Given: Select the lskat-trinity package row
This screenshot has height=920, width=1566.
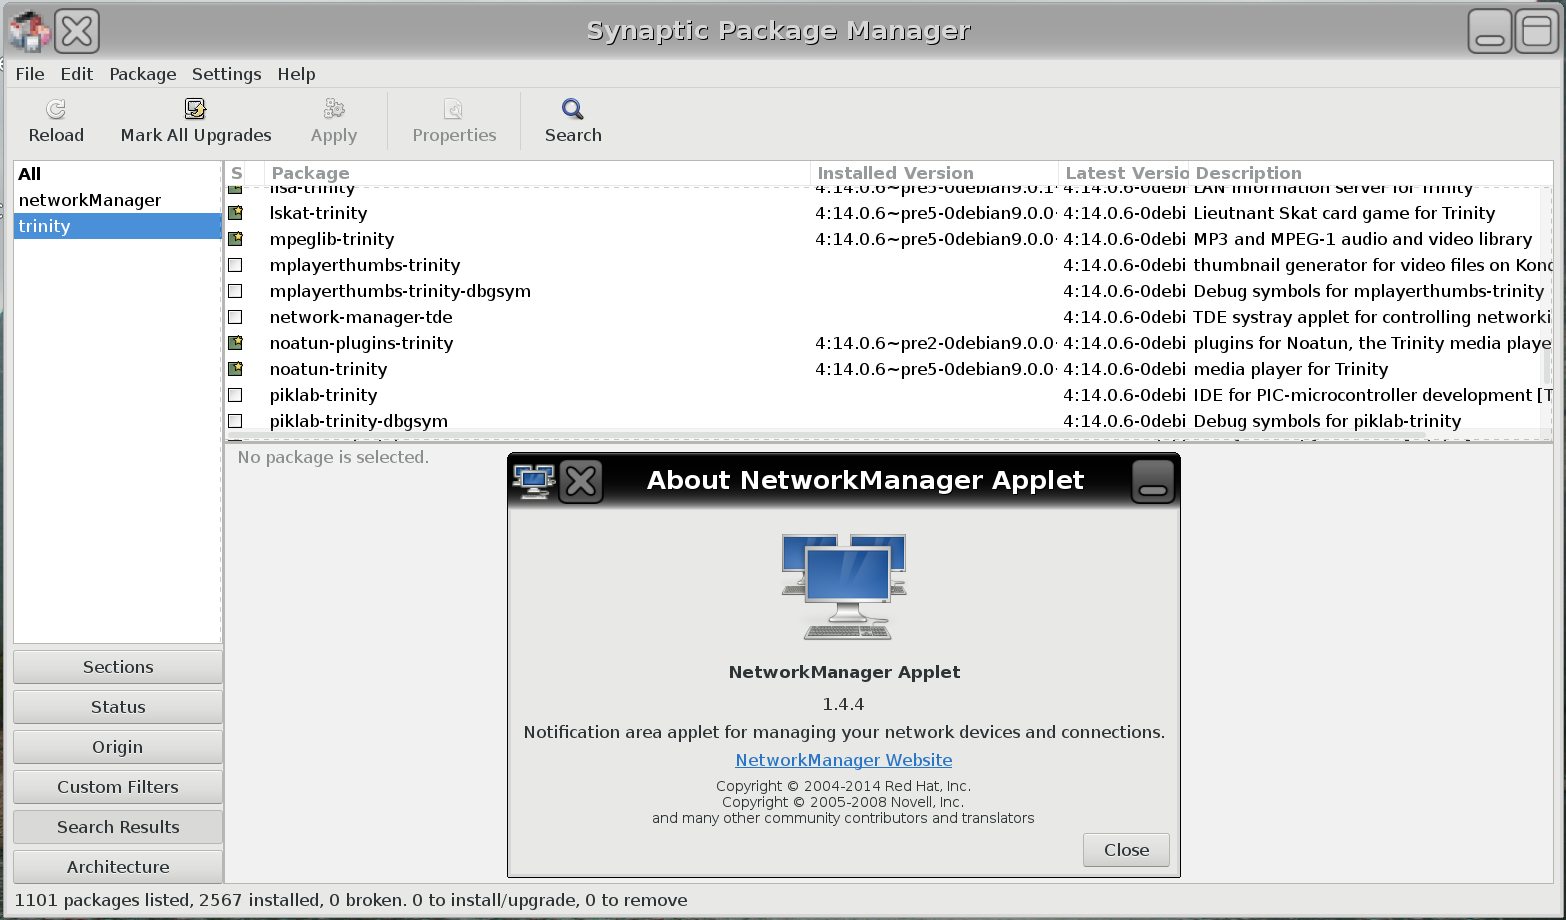Looking at the screenshot, I should [x=888, y=213].
